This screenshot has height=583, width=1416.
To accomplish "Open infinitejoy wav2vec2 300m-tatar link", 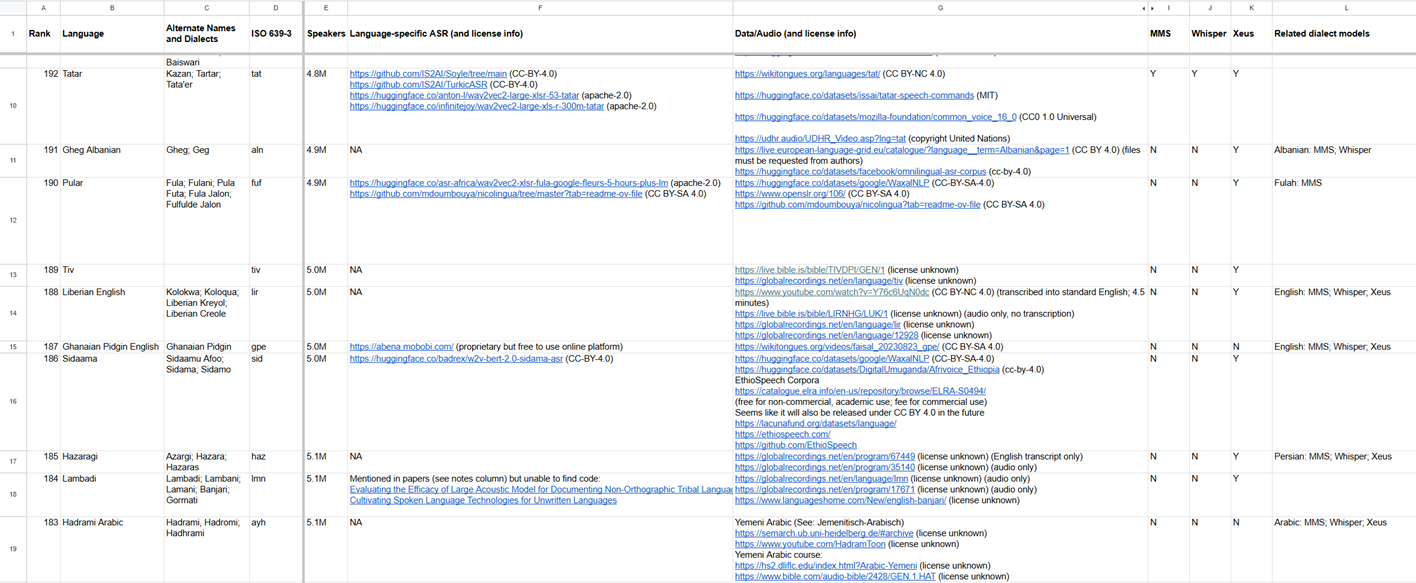I will coord(477,106).
